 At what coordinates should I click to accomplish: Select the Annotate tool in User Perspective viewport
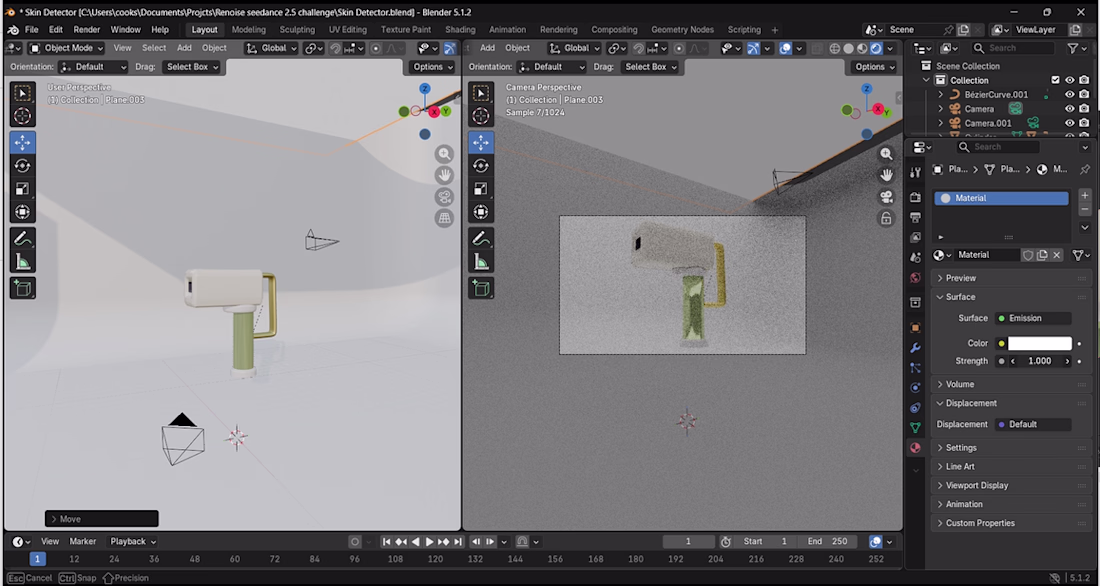pos(22,239)
